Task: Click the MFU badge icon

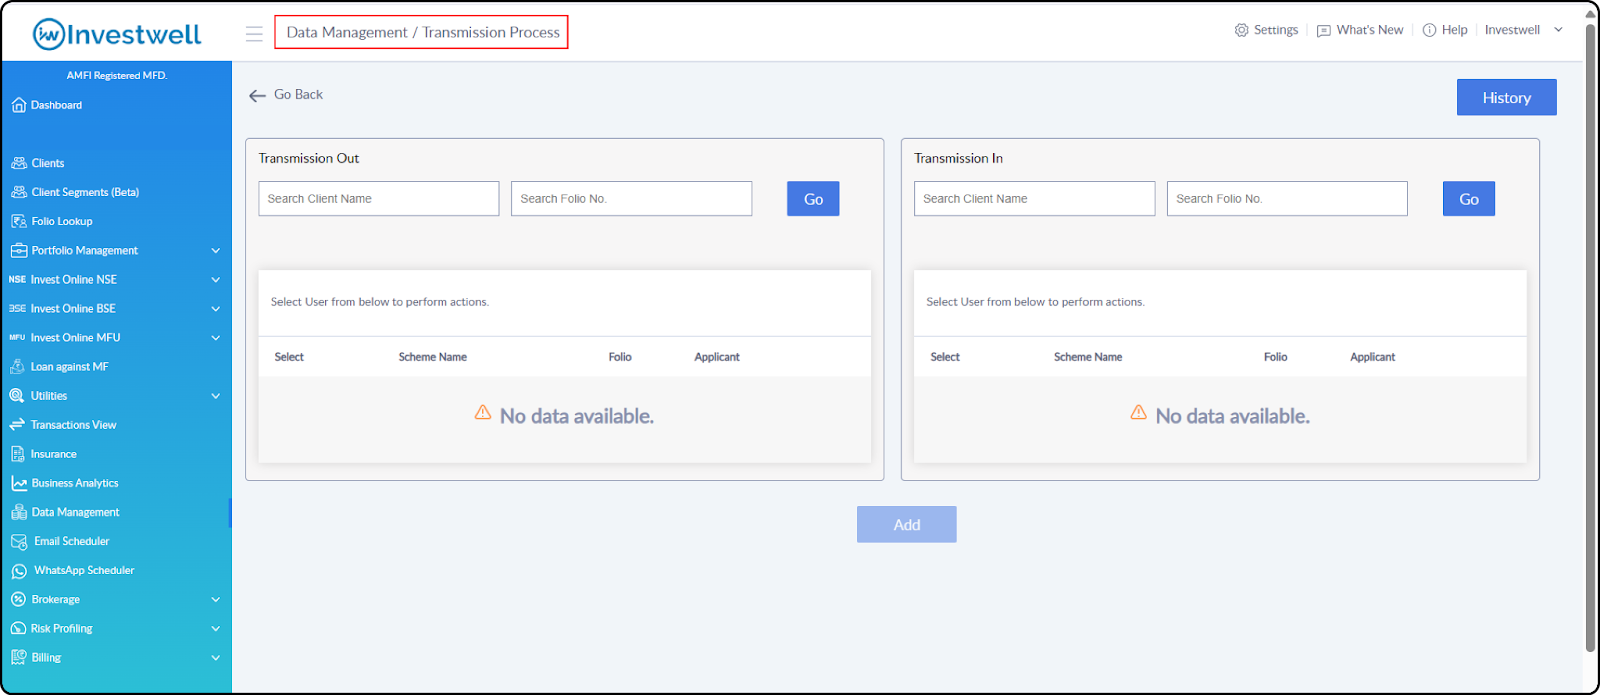Action: (17, 338)
